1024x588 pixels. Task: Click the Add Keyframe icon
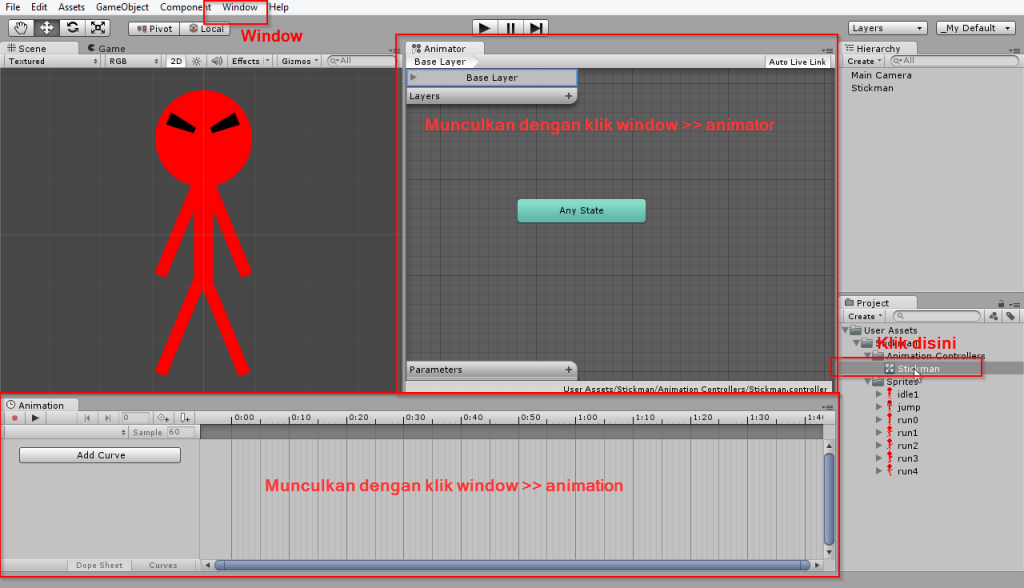tap(163, 418)
